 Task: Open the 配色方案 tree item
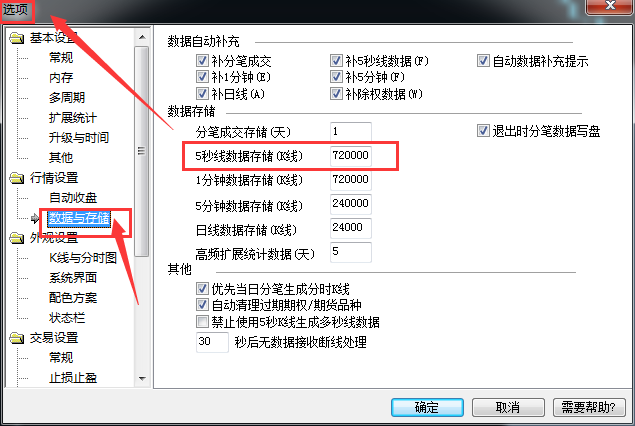pos(73,298)
